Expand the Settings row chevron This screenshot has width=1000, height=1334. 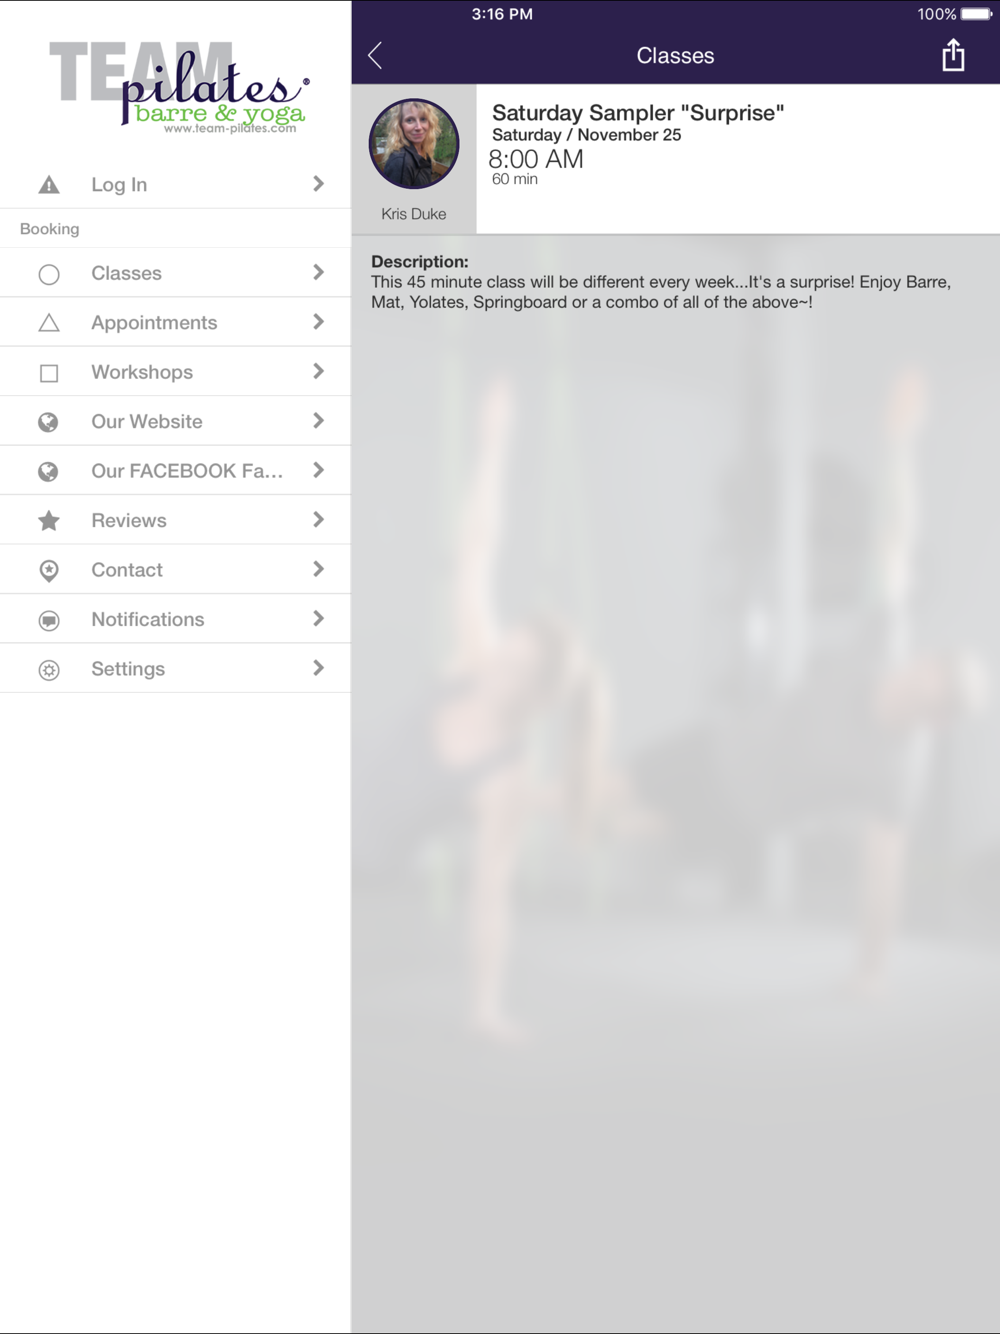pos(318,668)
